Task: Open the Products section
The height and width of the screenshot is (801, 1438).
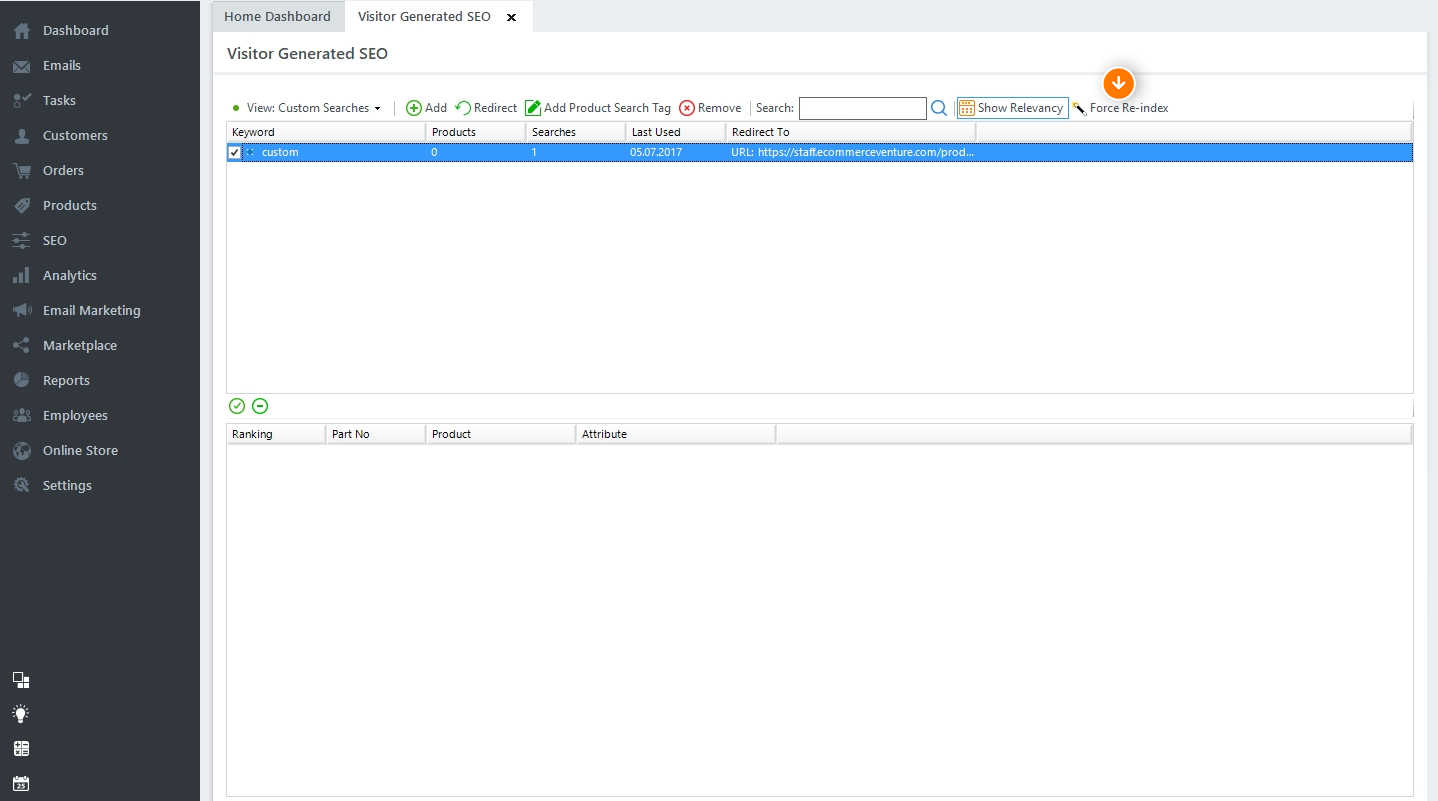Action: (x=69, y=205)
